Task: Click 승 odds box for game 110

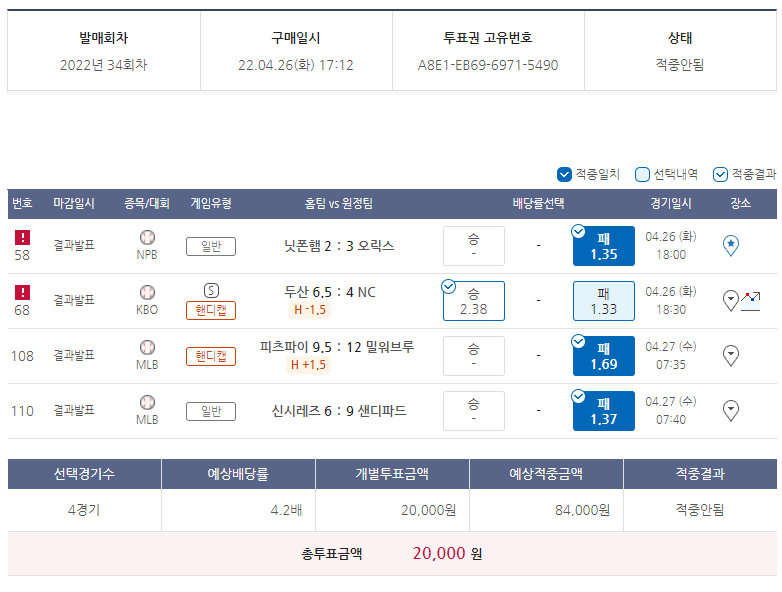Action: coord(474,411)
